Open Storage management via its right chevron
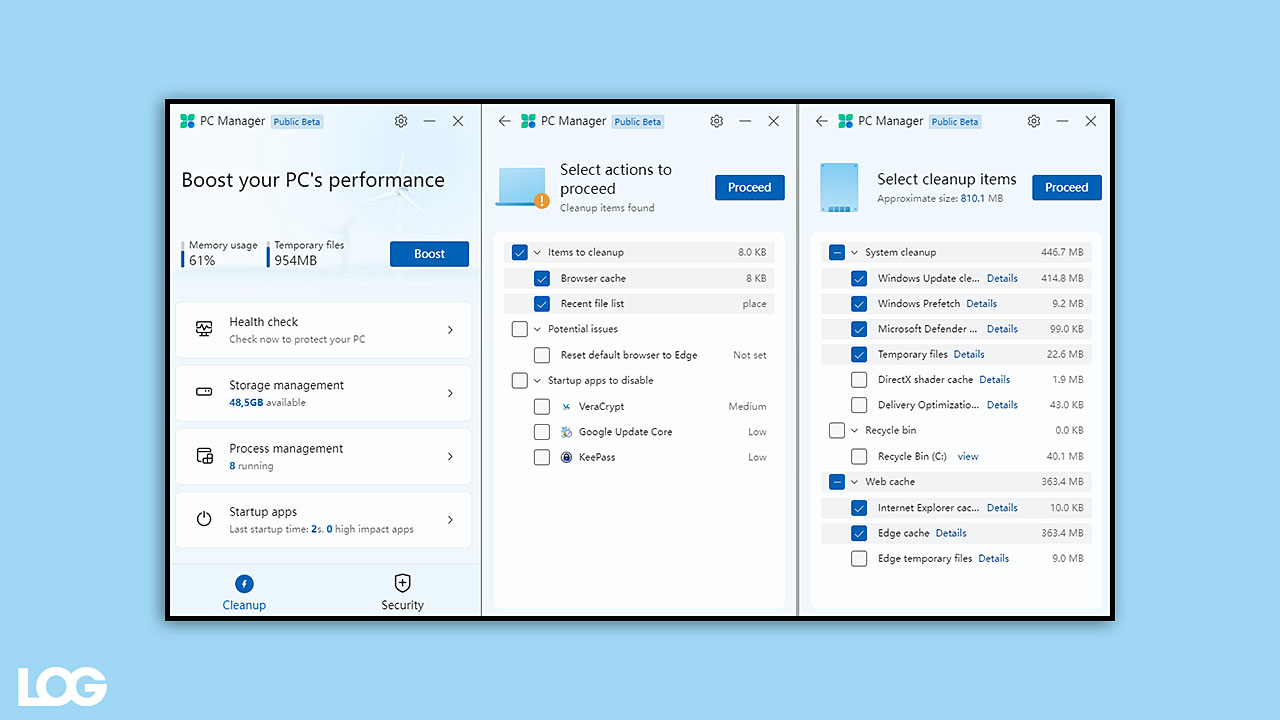Image resolution: width=1280 pixels, height=720 pixels. coord(450,393)
